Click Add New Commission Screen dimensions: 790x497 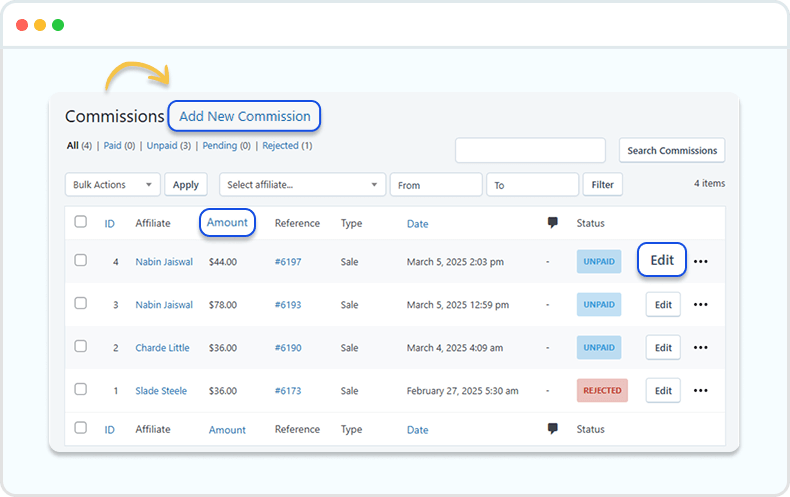coord(244,116)
